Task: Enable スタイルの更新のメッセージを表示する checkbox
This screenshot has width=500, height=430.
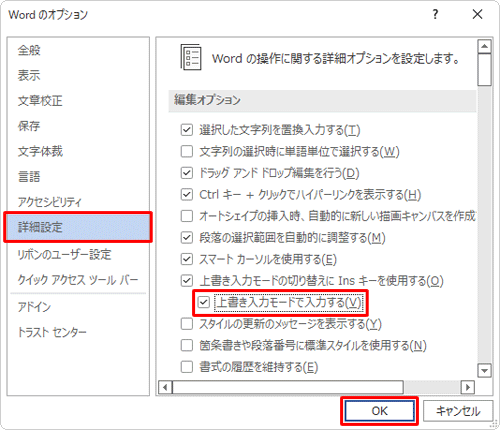Action: point(187,324)
